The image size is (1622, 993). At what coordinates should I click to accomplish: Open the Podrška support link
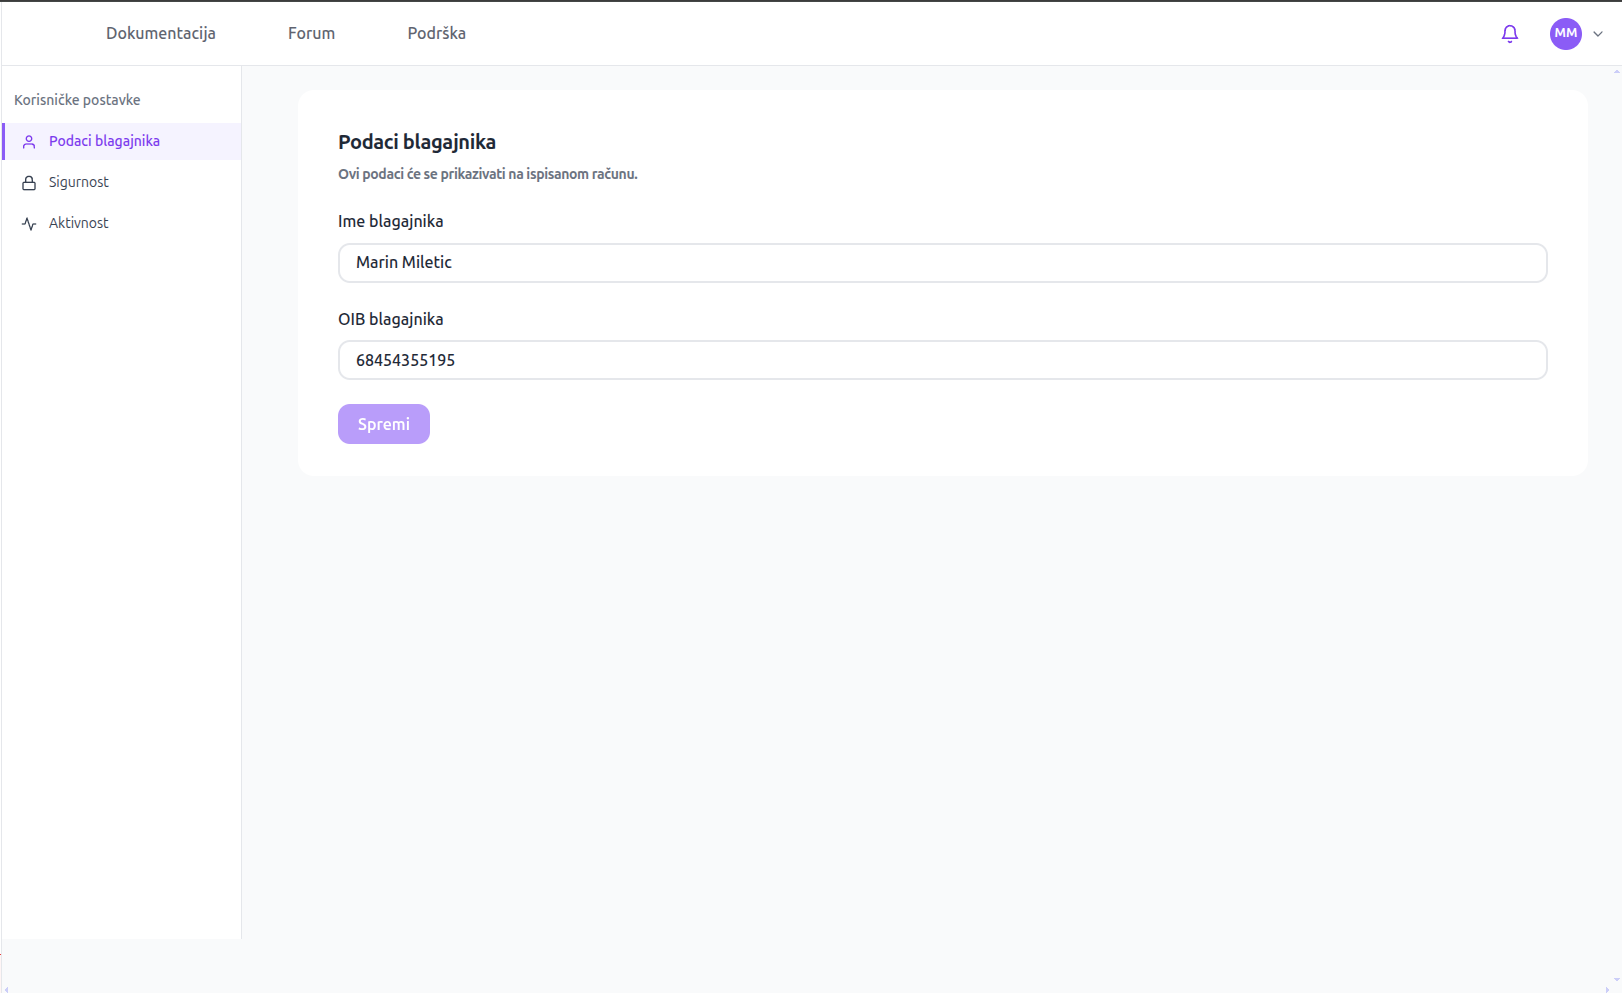pos(436,33)
